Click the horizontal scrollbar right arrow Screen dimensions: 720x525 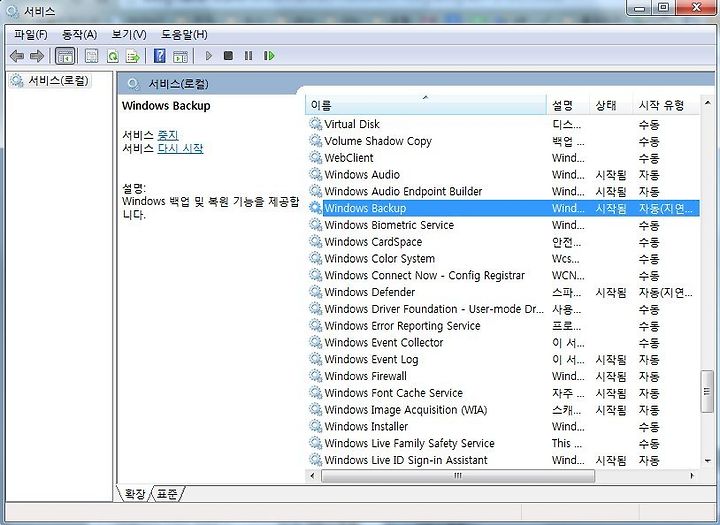click(x=692, y=476)
